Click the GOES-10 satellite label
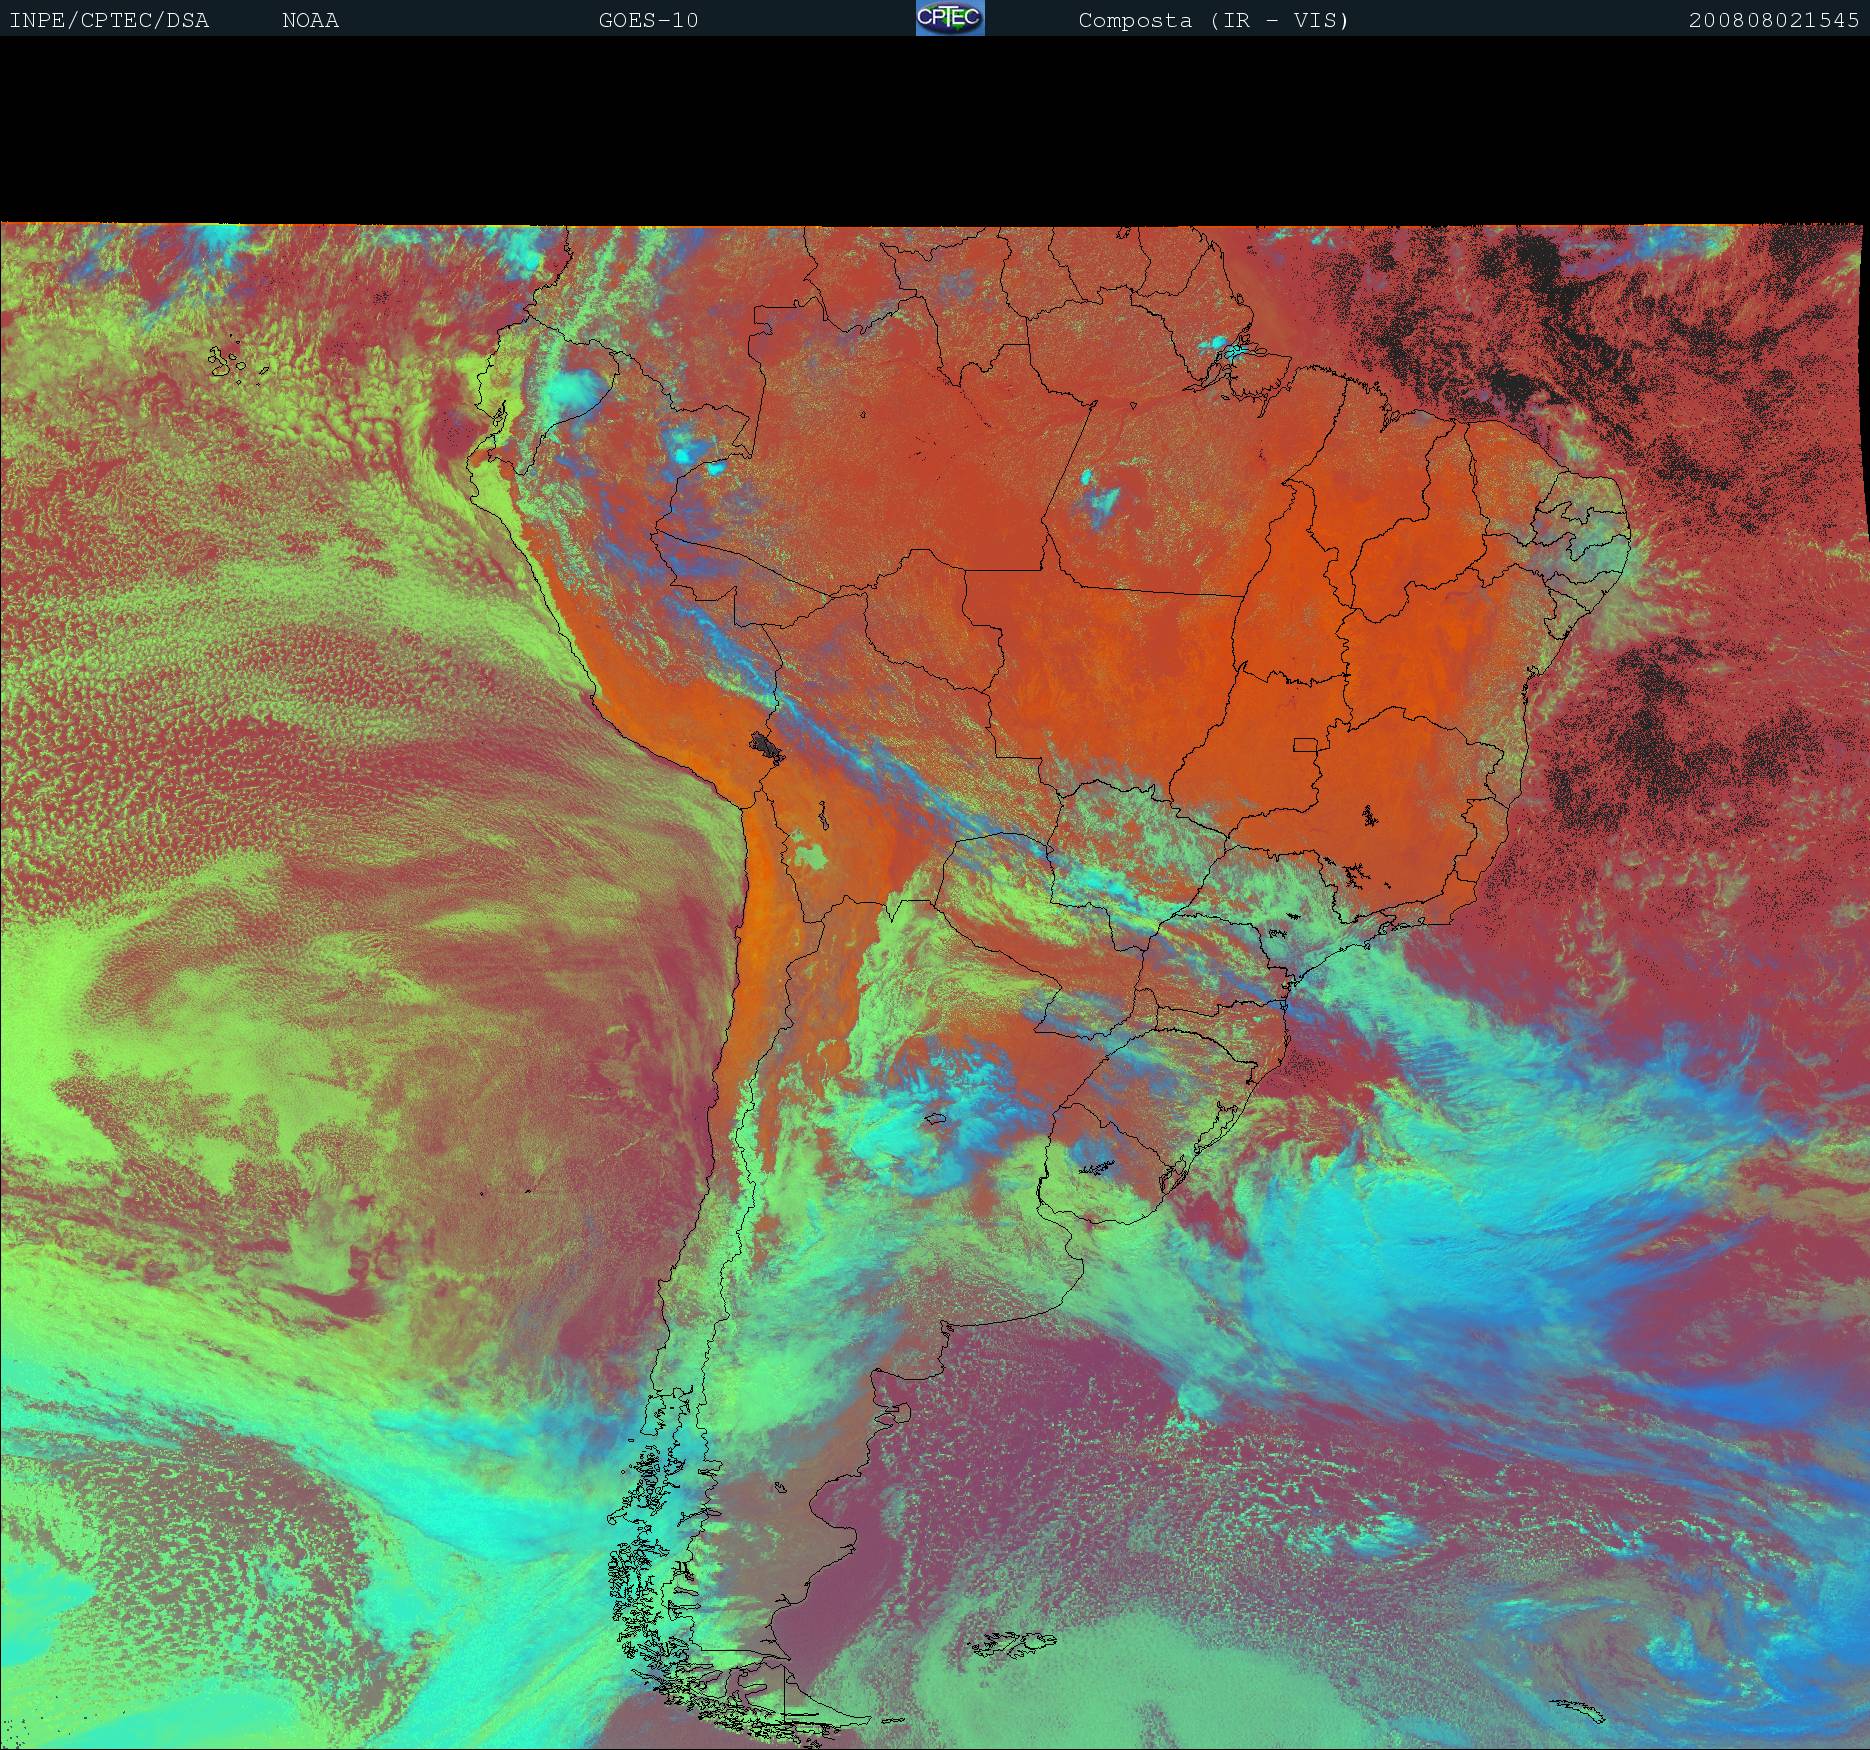The image size is (1870, 1750). (648, 20)
